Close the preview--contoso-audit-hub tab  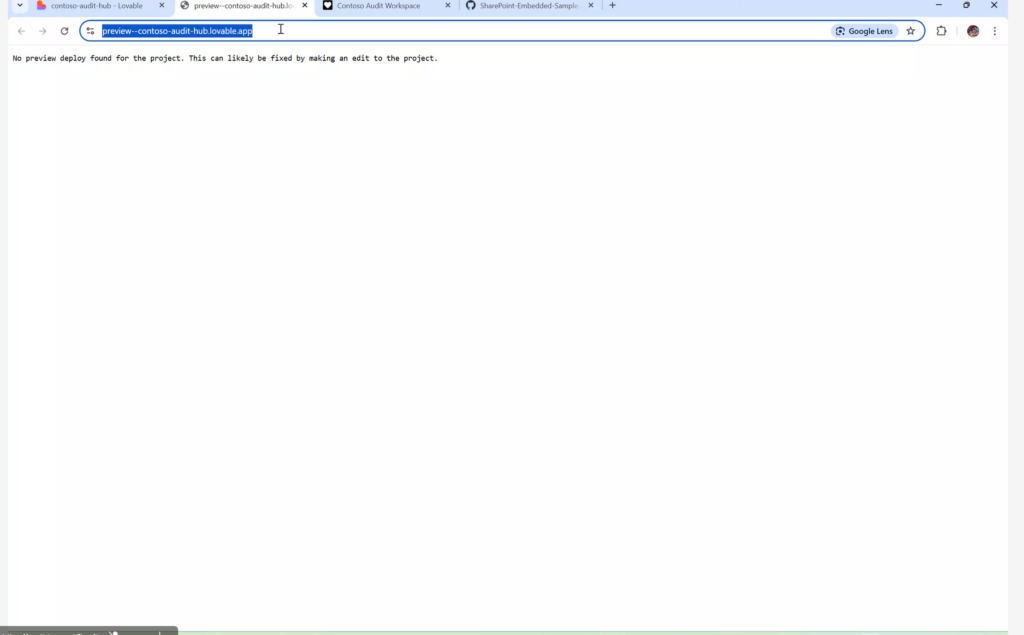point(304,5)
